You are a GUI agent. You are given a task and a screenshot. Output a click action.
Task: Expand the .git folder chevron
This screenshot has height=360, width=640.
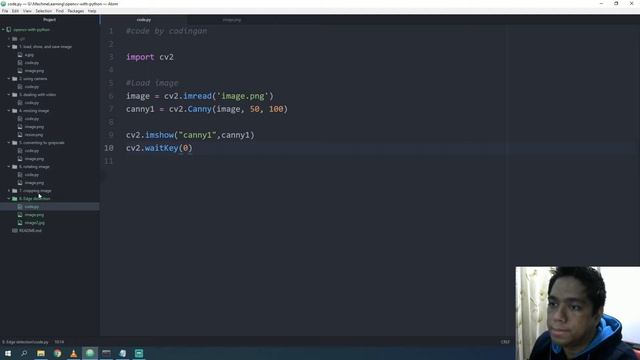pos(9,39)
